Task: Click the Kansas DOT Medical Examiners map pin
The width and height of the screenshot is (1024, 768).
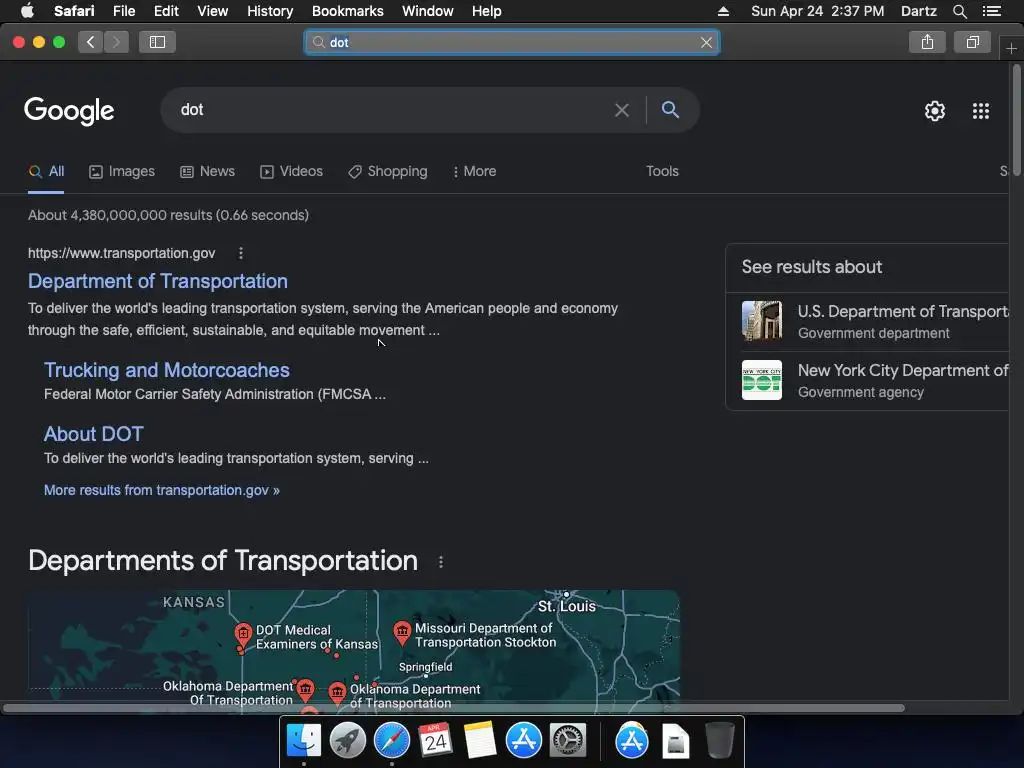Action: pyautogui.click(x=243, y=633)
